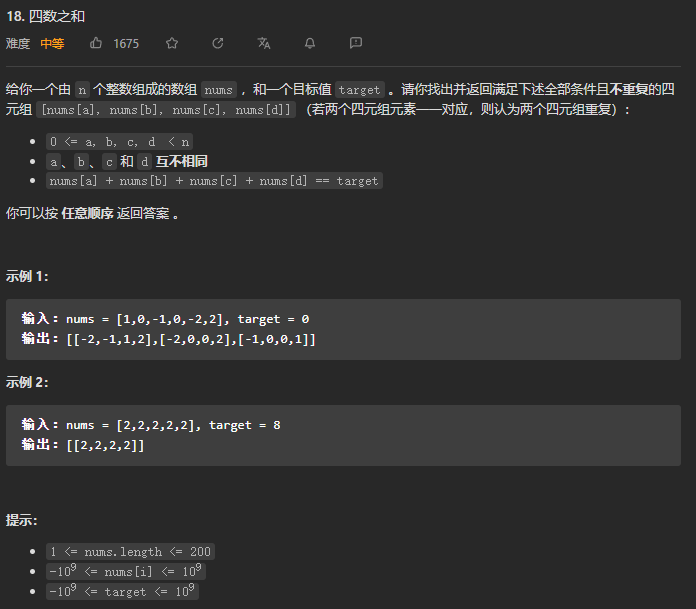This screenshot has width=696, height=609.
Task: Click the bold text 任意顺序
Action: [x=87, y=214]
